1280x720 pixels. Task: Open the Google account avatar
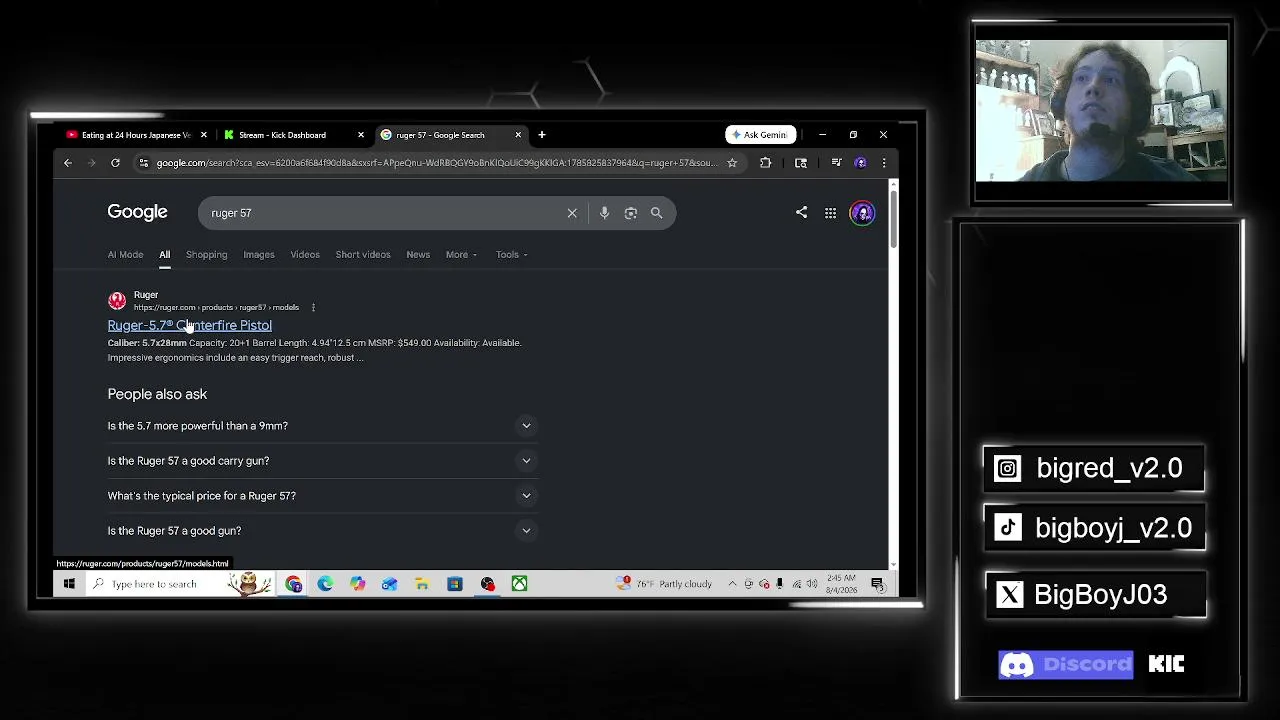(x=862, y=213)
